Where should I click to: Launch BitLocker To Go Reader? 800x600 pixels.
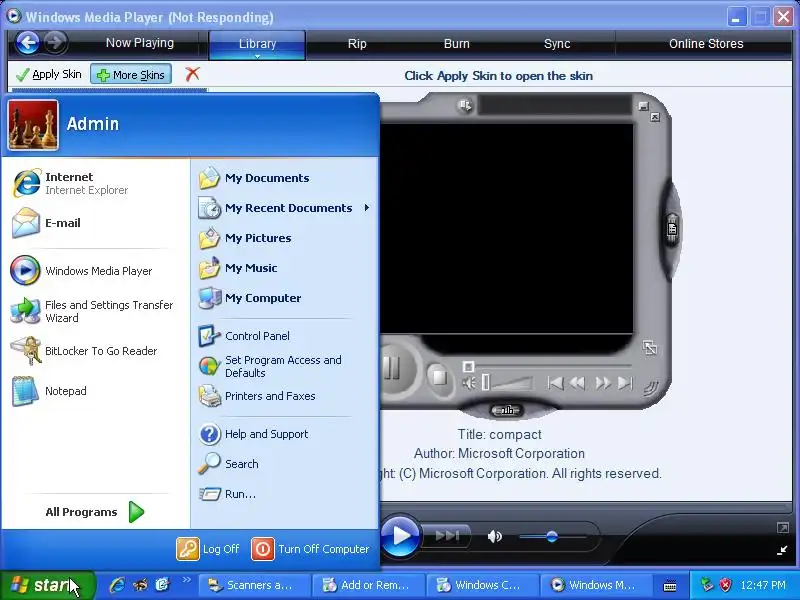click(84, 351)
